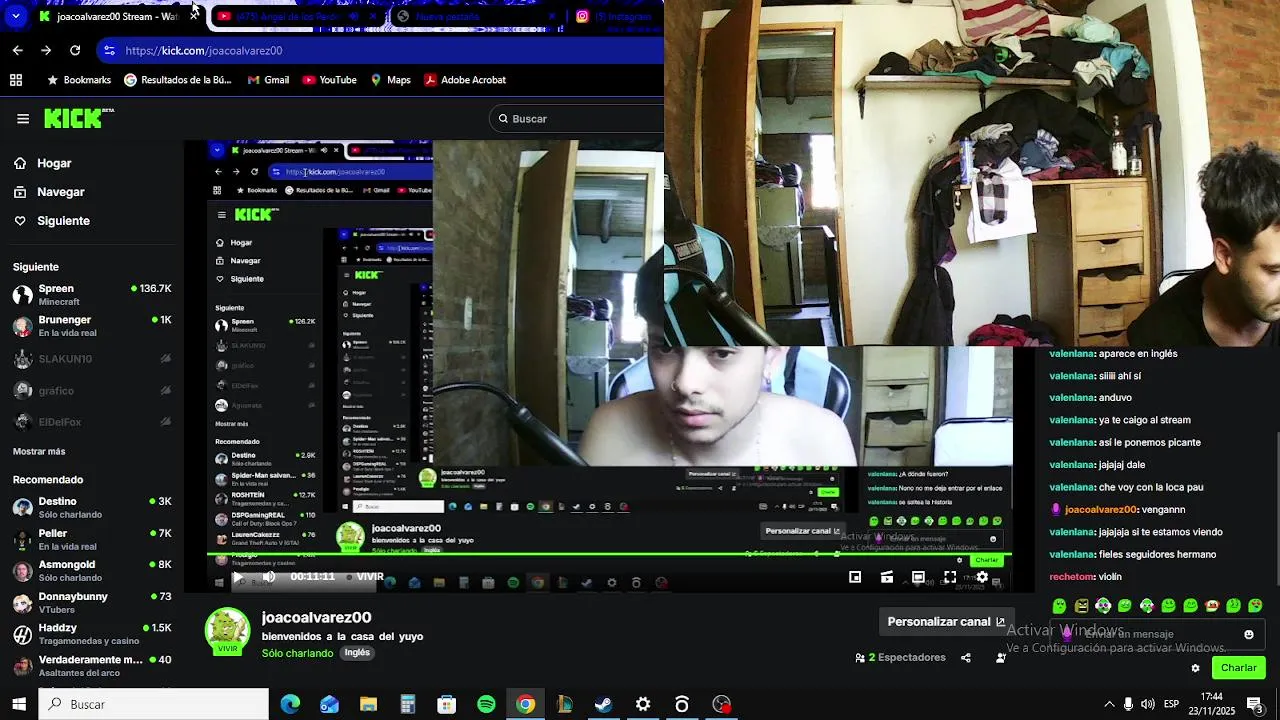
Task: Open File Explorer from taskbar
Action: [368, 704]
